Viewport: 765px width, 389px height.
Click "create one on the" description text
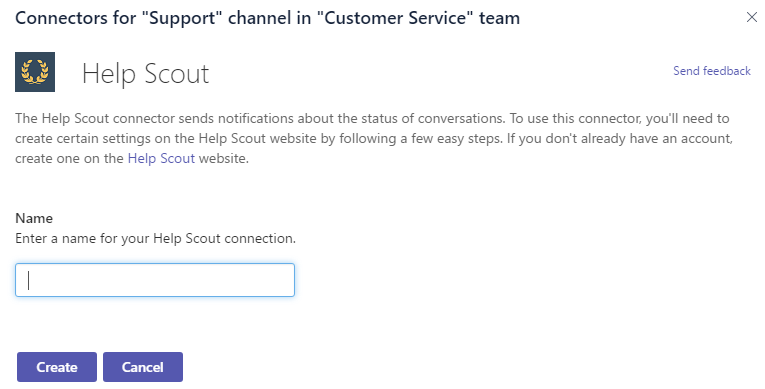(69, 159)
